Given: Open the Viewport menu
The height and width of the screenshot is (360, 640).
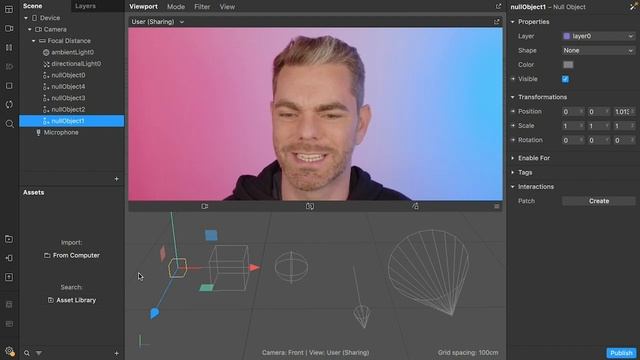Looking at the screenshot, I should click(143, 7).
